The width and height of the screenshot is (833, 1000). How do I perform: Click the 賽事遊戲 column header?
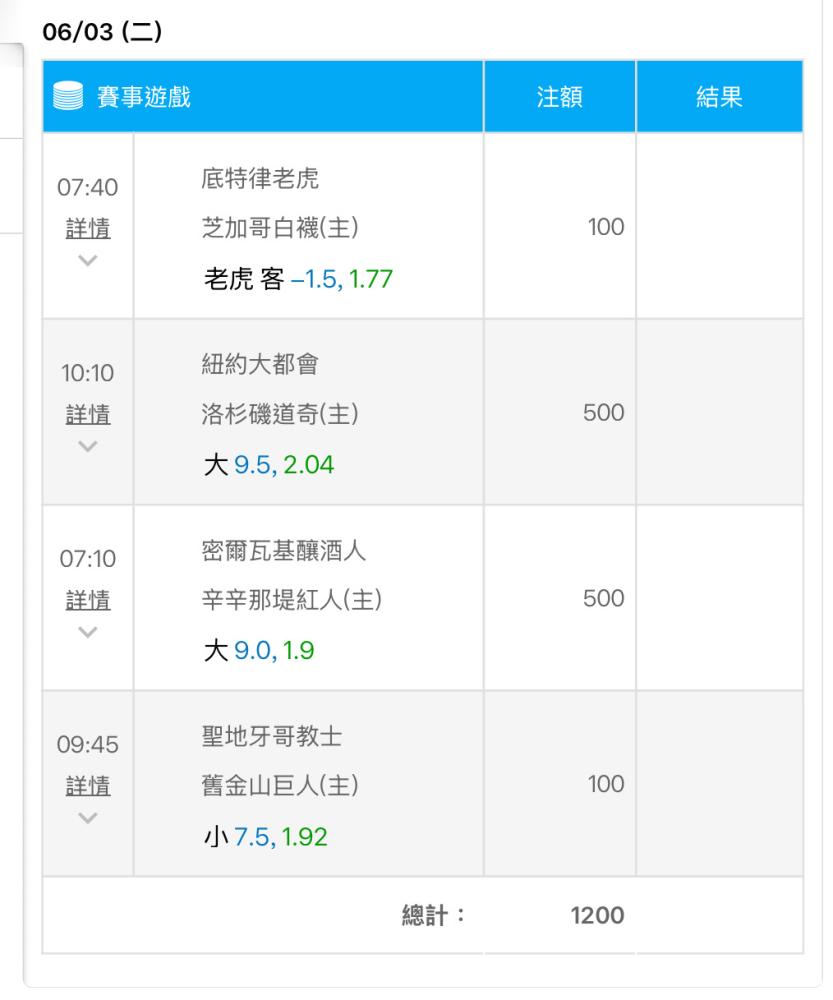pyautogui.click(x=143, y=97)
